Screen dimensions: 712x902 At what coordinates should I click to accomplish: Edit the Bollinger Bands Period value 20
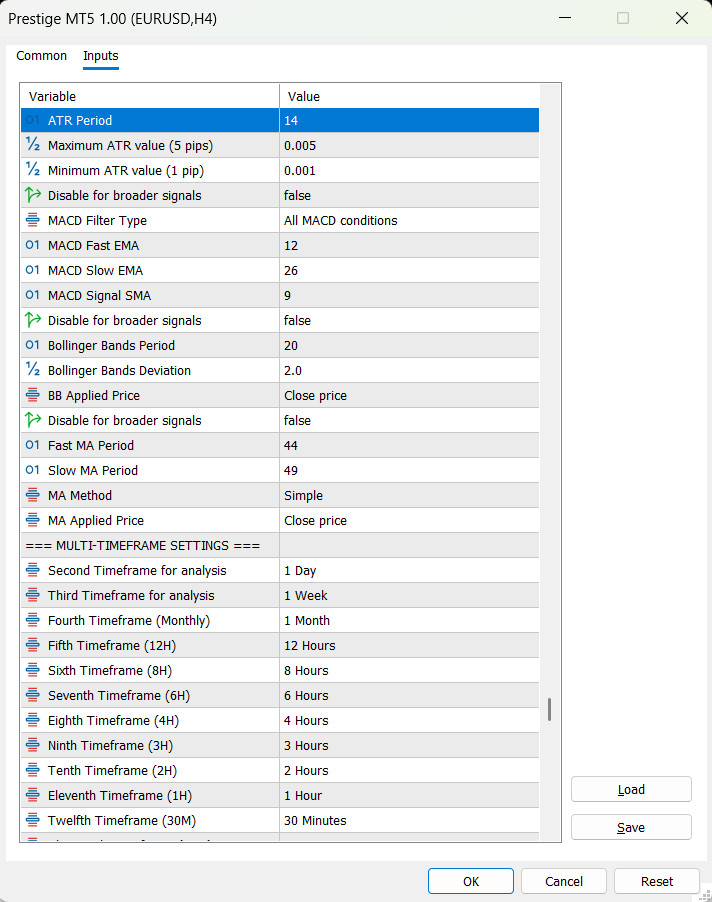(x=409, y=345)
